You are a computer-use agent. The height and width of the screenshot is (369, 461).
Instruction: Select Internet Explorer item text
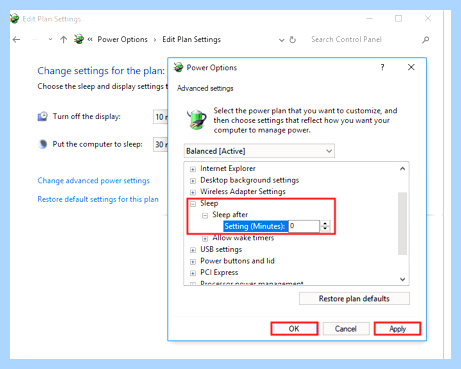point(228,169)
